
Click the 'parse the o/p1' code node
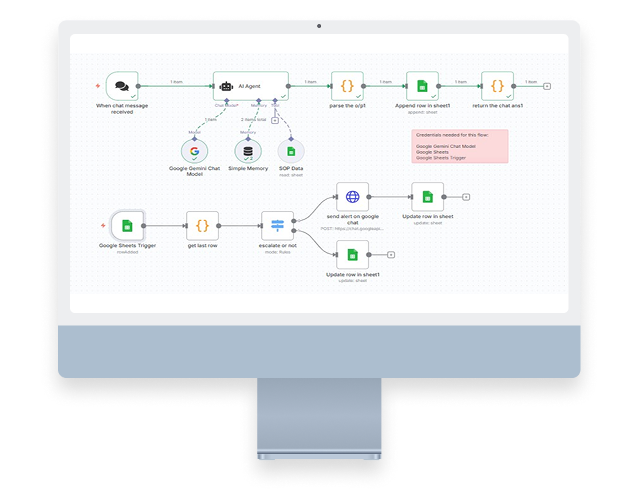pos(345,86)
